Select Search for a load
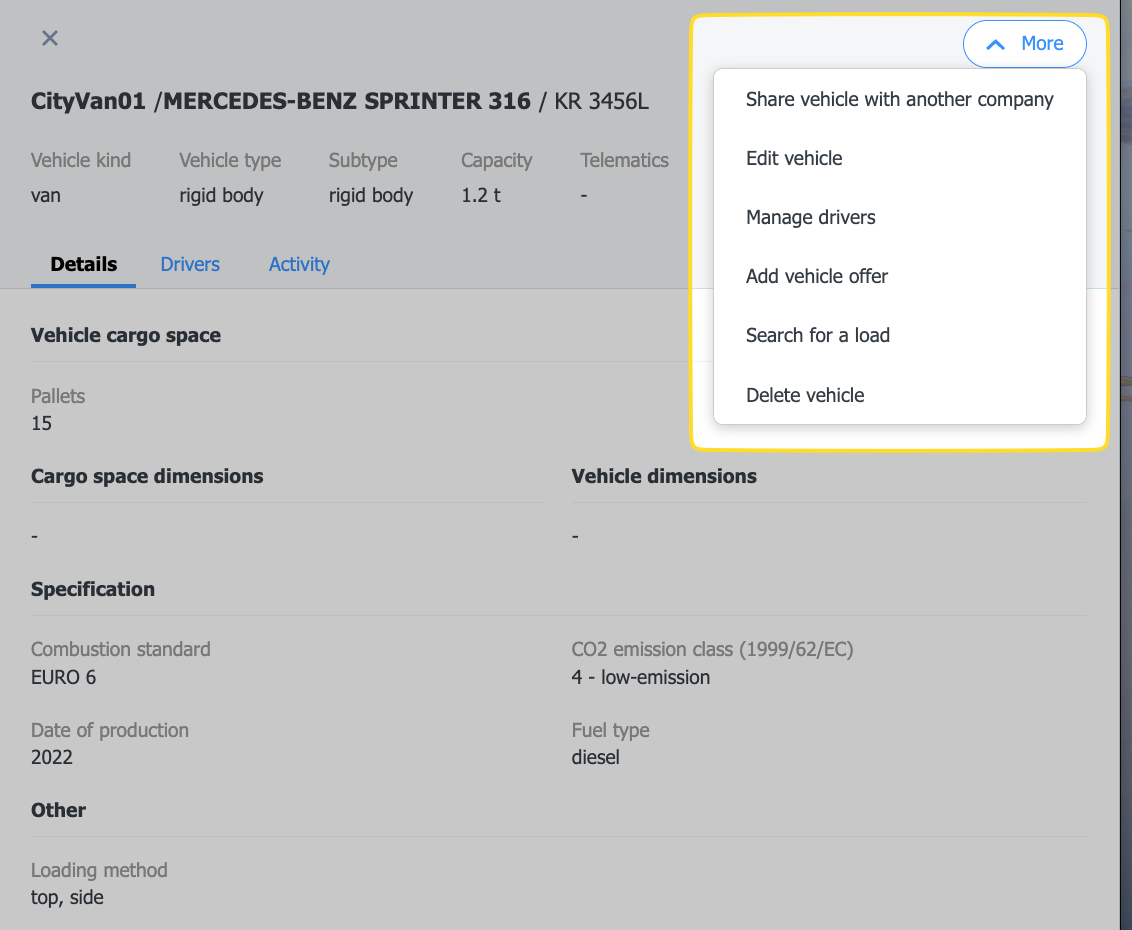The width and height of the screenshot is (1132, 930). 817,336
